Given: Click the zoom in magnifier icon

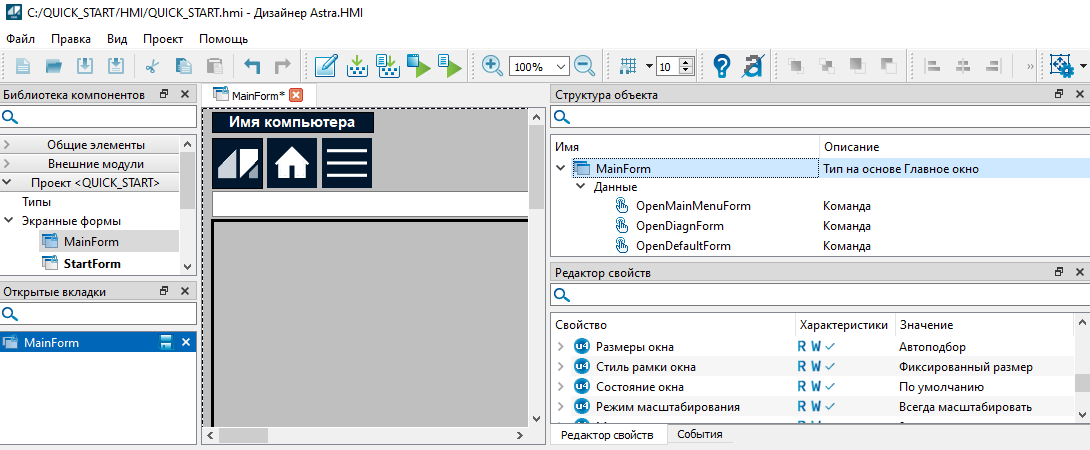Looking at the screenshot, I should click(492, 66).
